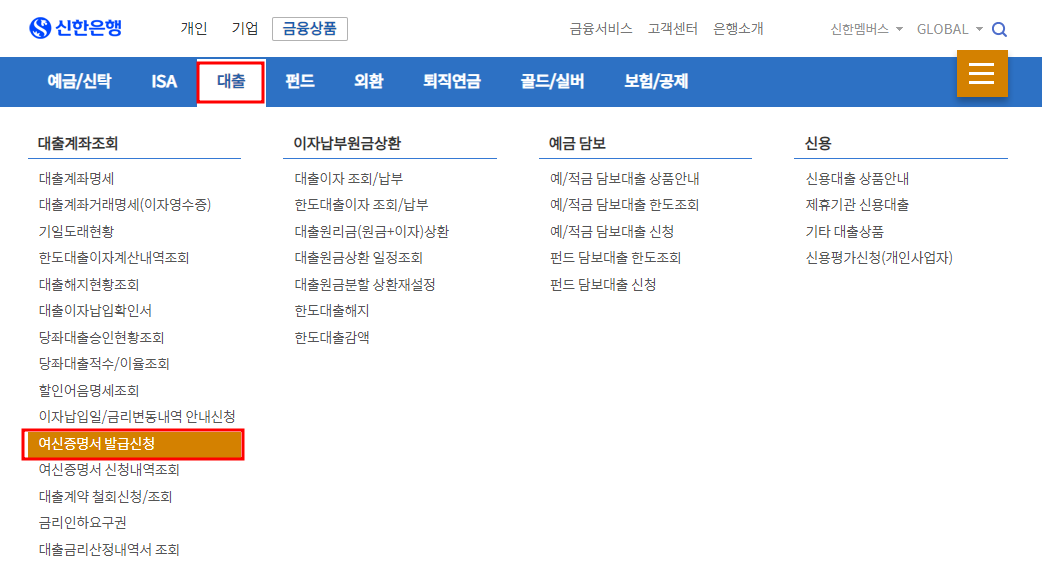Open 펀드 담보대출 신청 link
1042x573 pixels.
point(603,285)
